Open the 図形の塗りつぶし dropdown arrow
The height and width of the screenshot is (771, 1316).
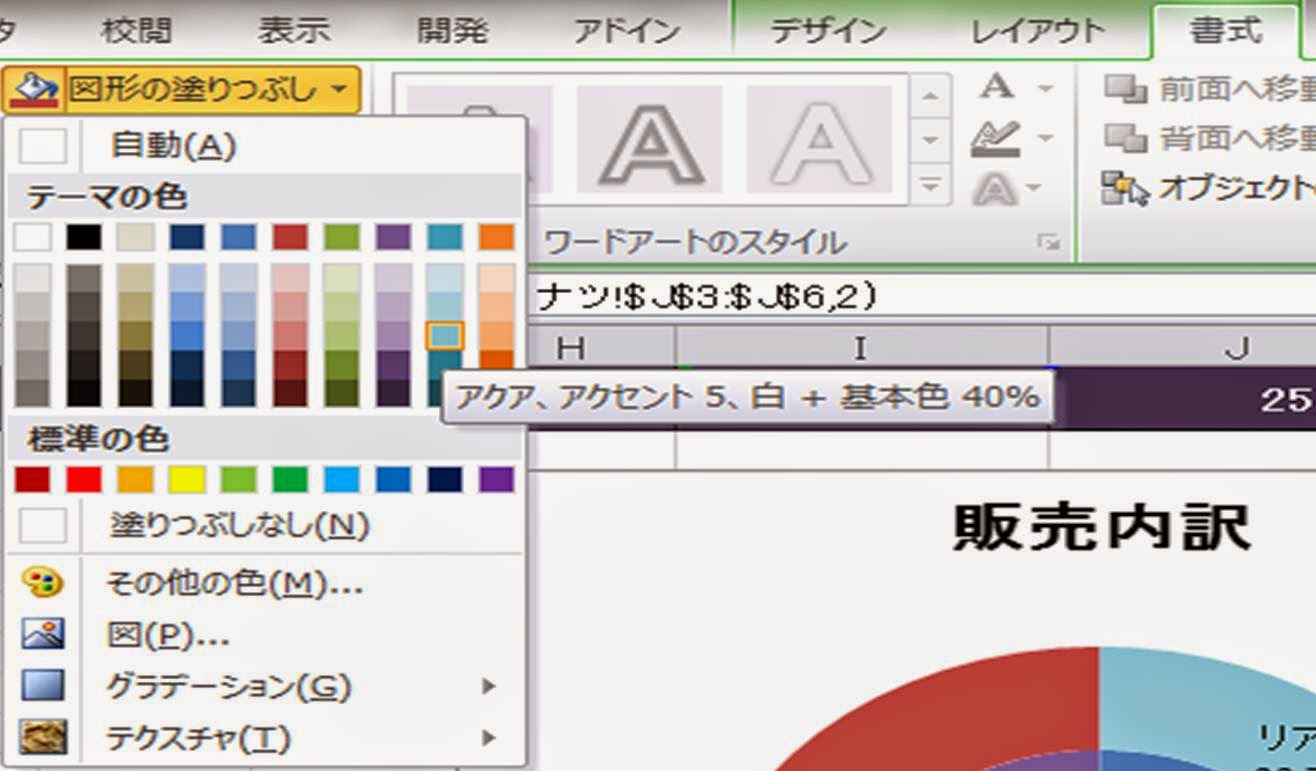tap(341, 91)
